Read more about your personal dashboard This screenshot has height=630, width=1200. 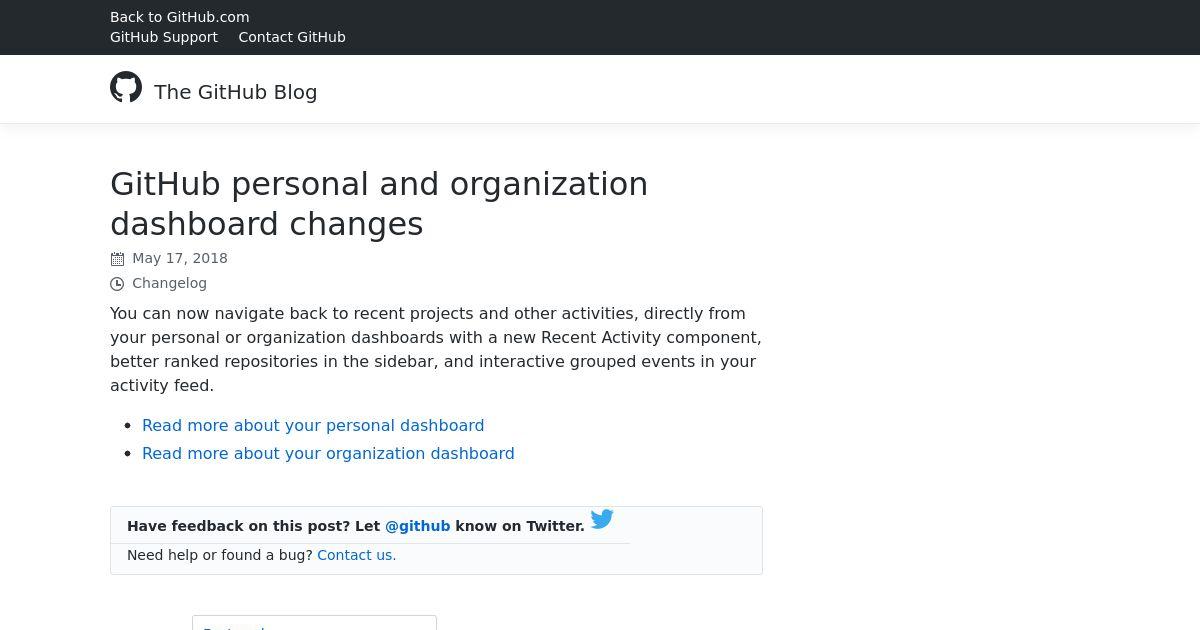[313, 425]
